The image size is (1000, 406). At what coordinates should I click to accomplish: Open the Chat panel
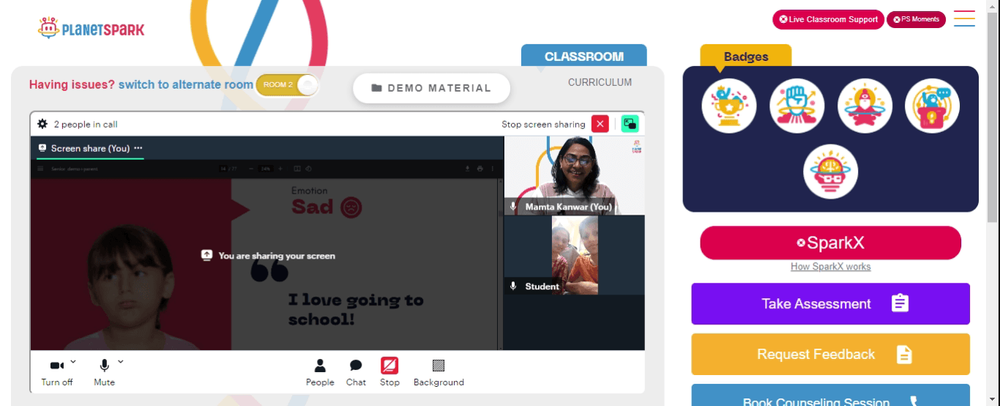click(x=356, y=372)
